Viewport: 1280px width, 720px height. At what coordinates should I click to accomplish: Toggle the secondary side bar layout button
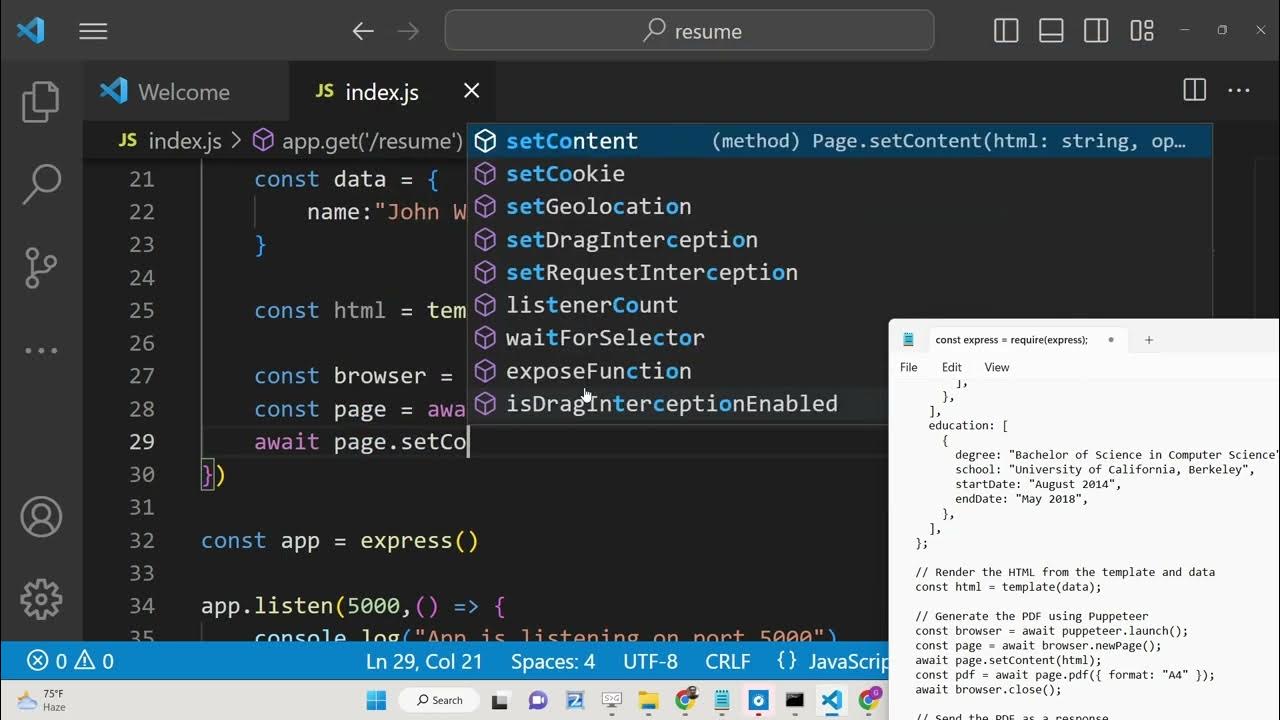(x=1096, y=31)
